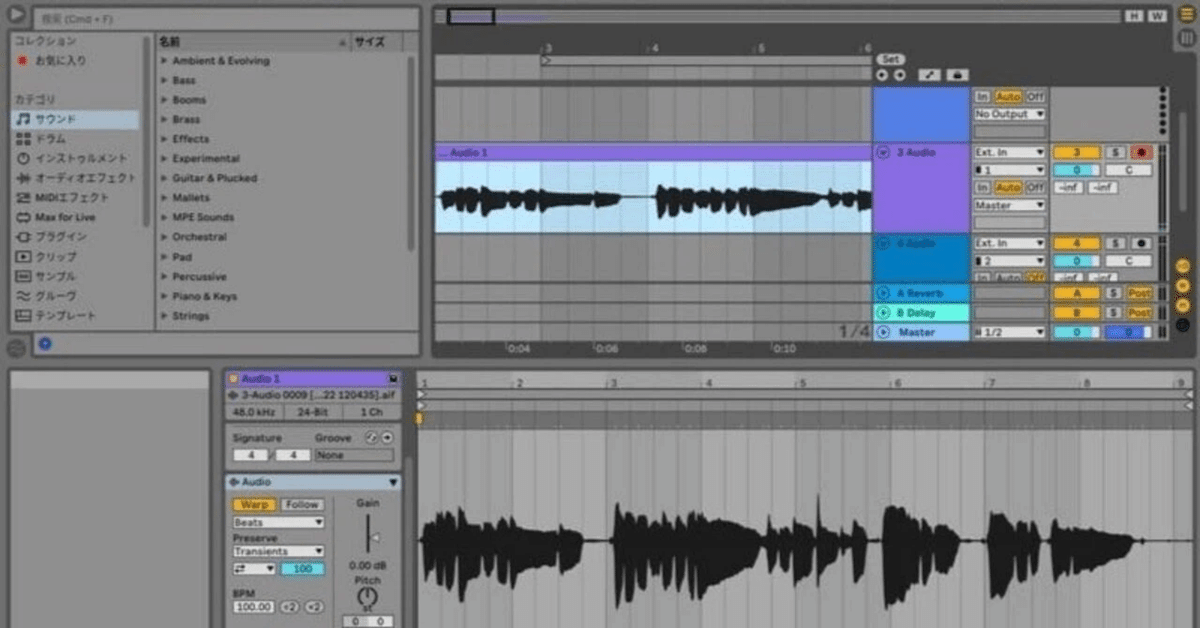Click the Set locator button
Viewport: 1200px width, 628px height.
(890, 59)
